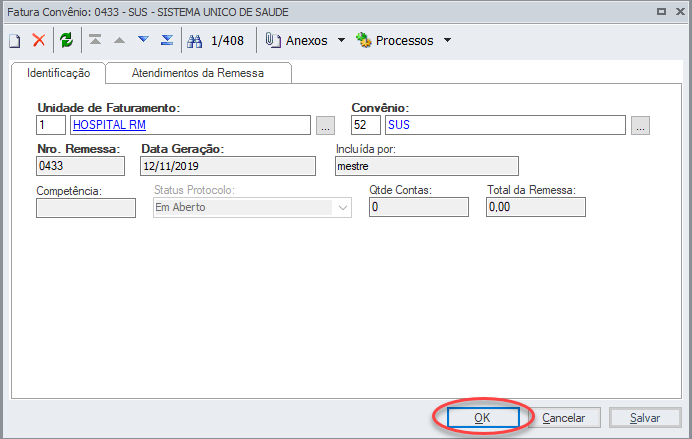Screen dimensions: 692x439
Task: Click the Qtde Contas field
Action: [x=419, y=207]
